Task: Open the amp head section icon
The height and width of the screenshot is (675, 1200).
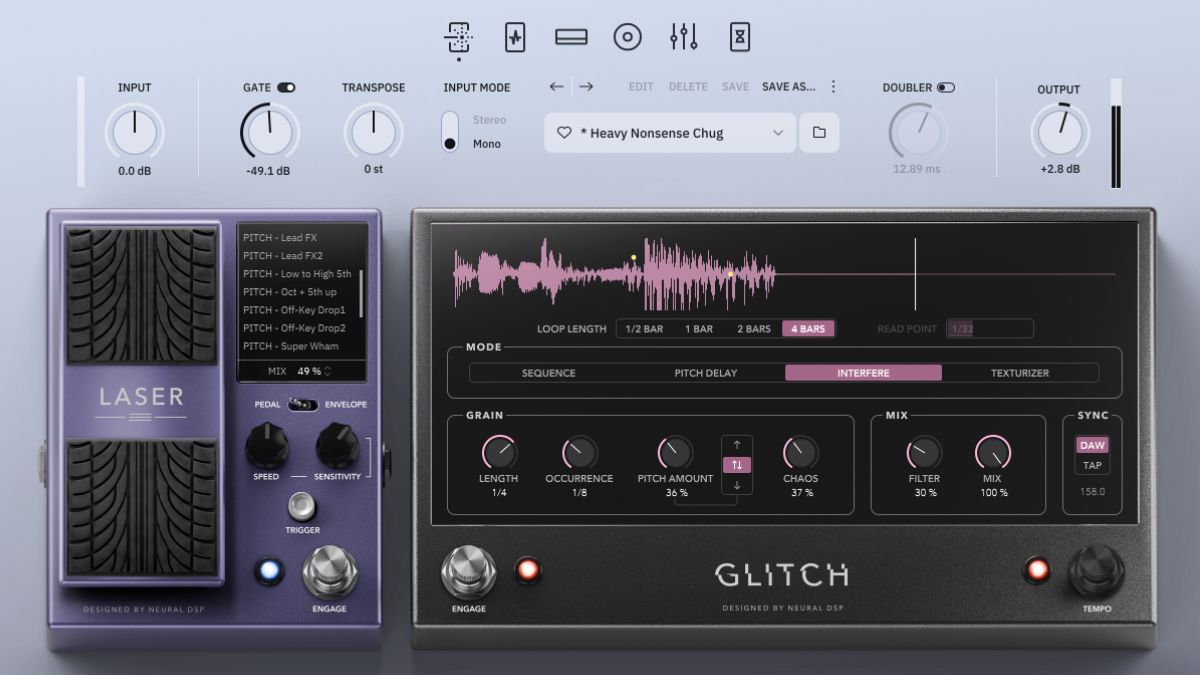Action: pyautogui.click(x=571, y=38)
